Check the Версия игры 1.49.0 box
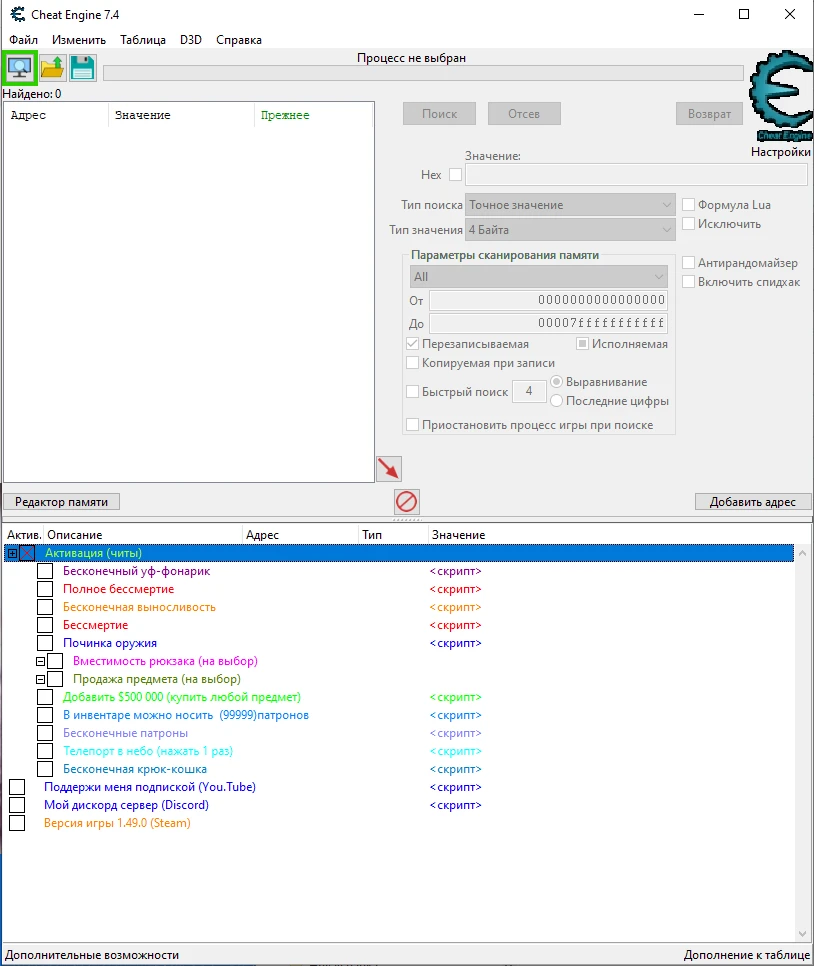The width and height of the screenshot is (814, 966). pyautogui.click(x=17, y=823)
